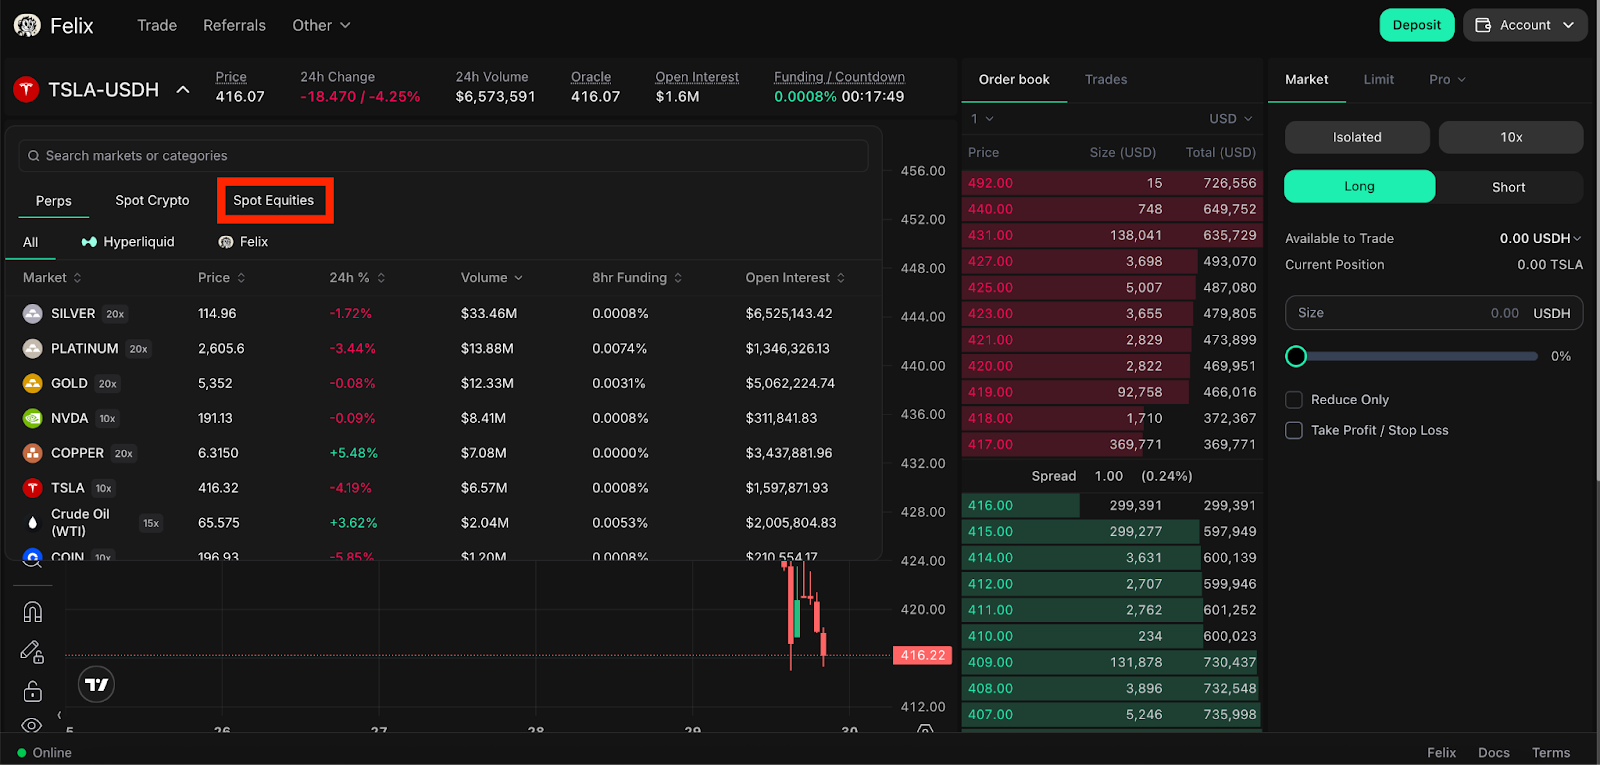Switch to the Trades tab

[x=1105, y=79]
